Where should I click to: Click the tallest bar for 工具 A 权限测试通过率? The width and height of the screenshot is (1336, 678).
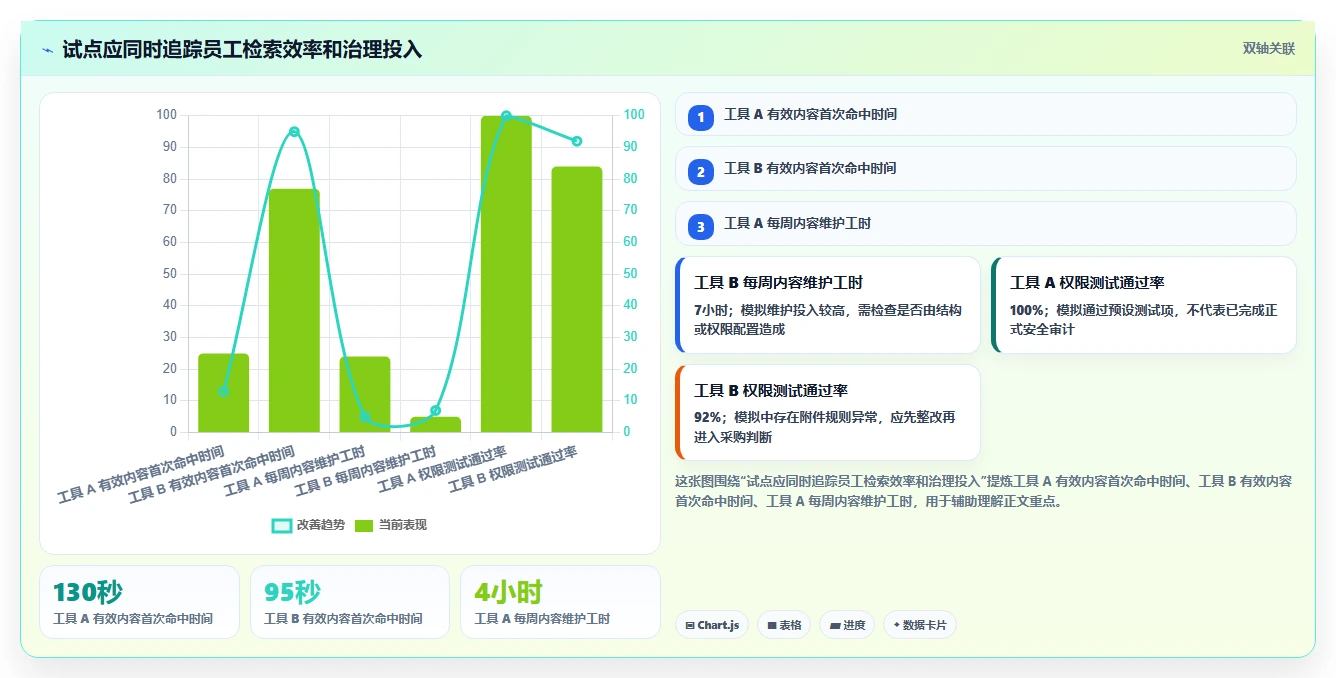506,274
